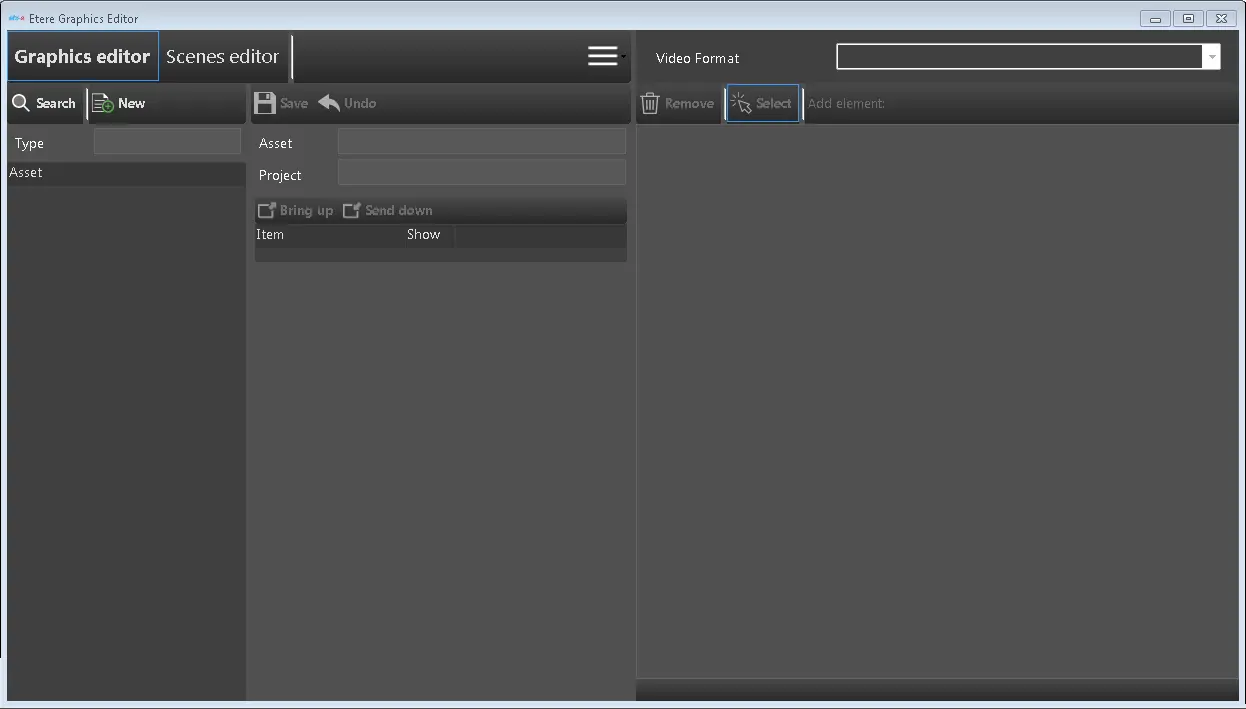Focus the Asset name input field

481,142
